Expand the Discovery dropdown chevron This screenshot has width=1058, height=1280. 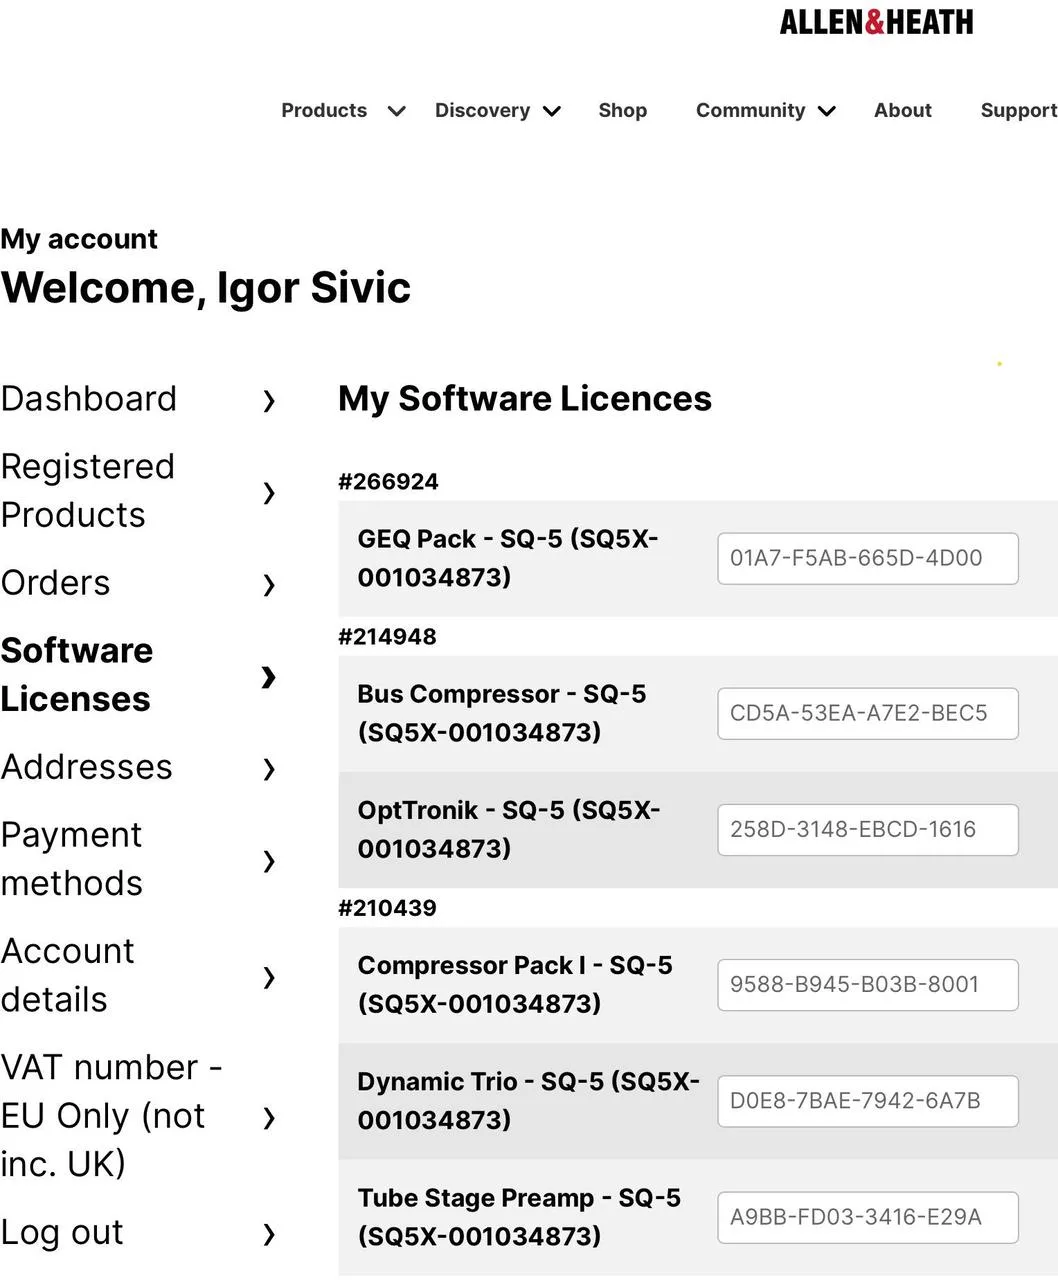pyautogui.click(x=552, y=111)
